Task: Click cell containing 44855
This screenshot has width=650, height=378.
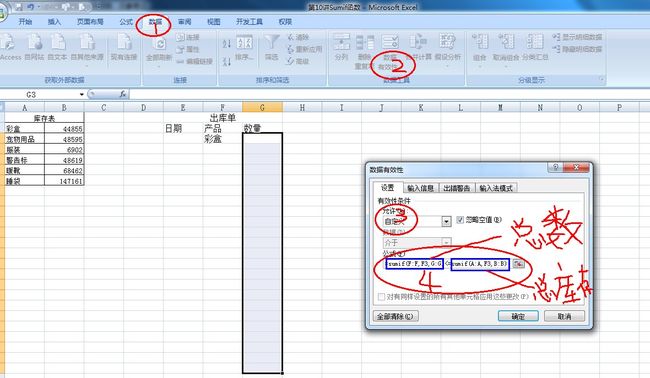Action: [x=64, y=129]
